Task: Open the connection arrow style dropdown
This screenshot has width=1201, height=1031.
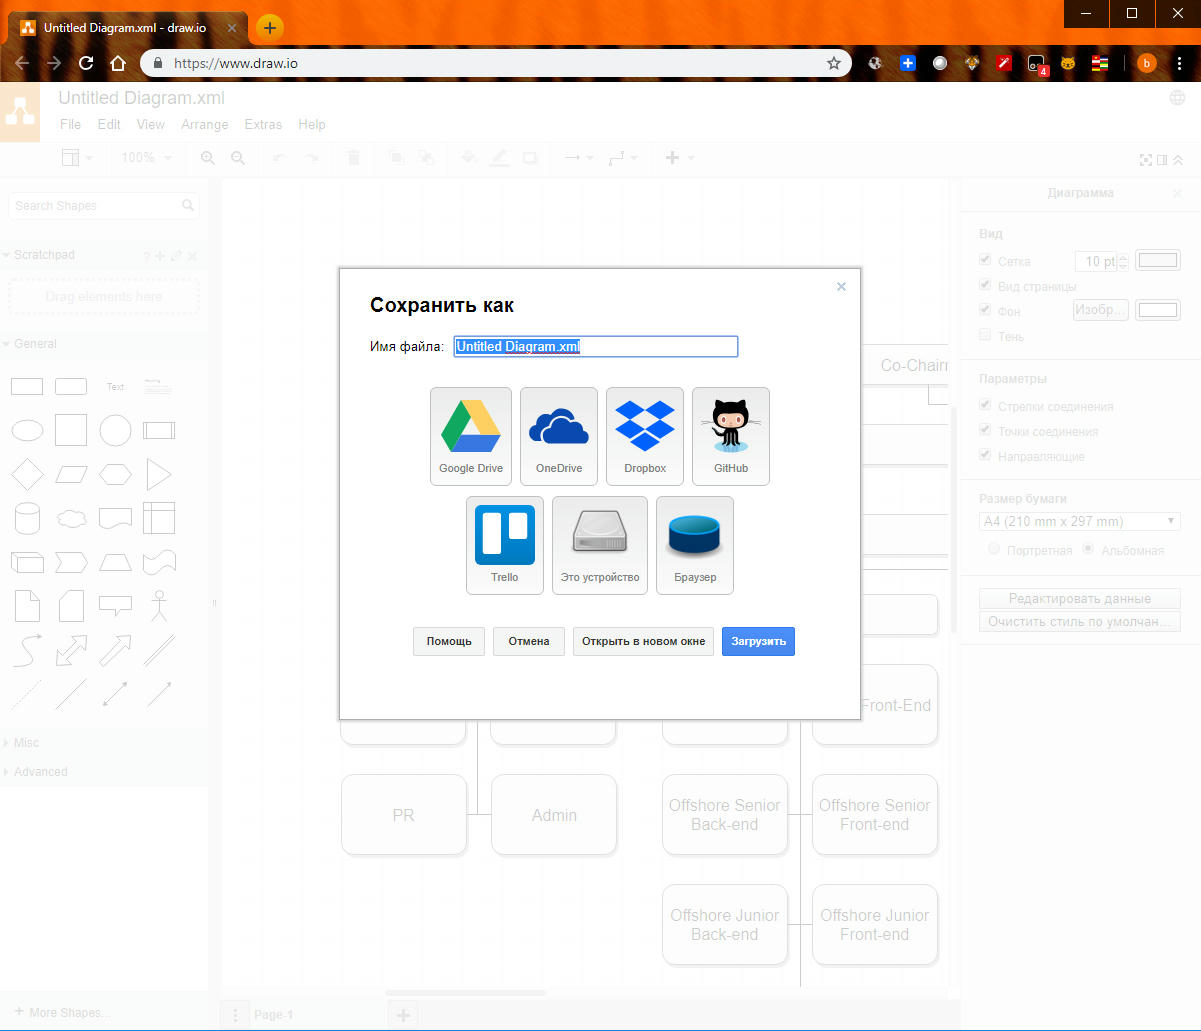Action: tap(578, 158)
